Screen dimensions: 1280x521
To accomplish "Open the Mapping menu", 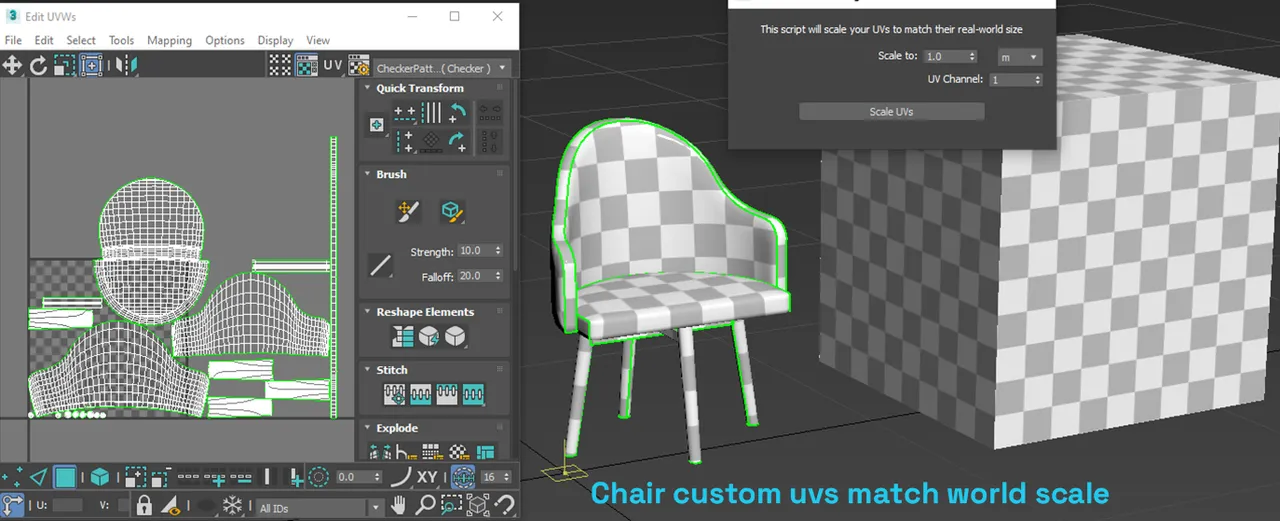I will (169, 40).
